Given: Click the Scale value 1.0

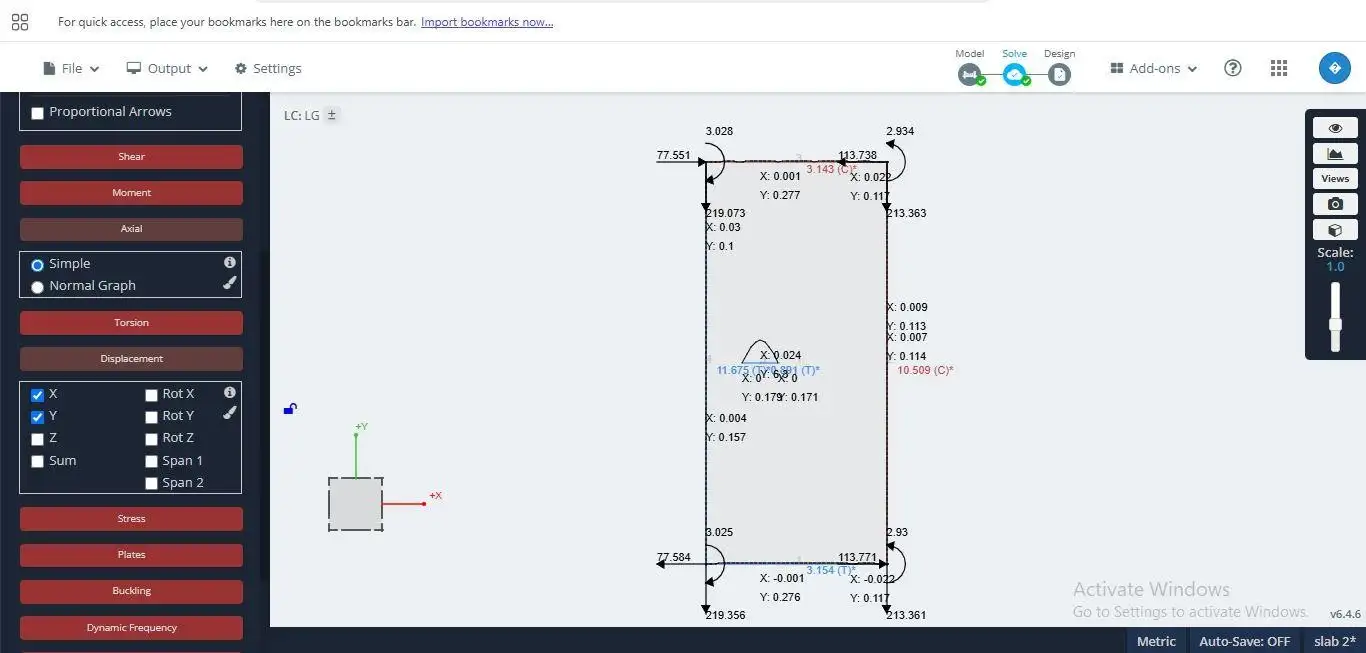Looking at the screenshot, I should 1335,267.
